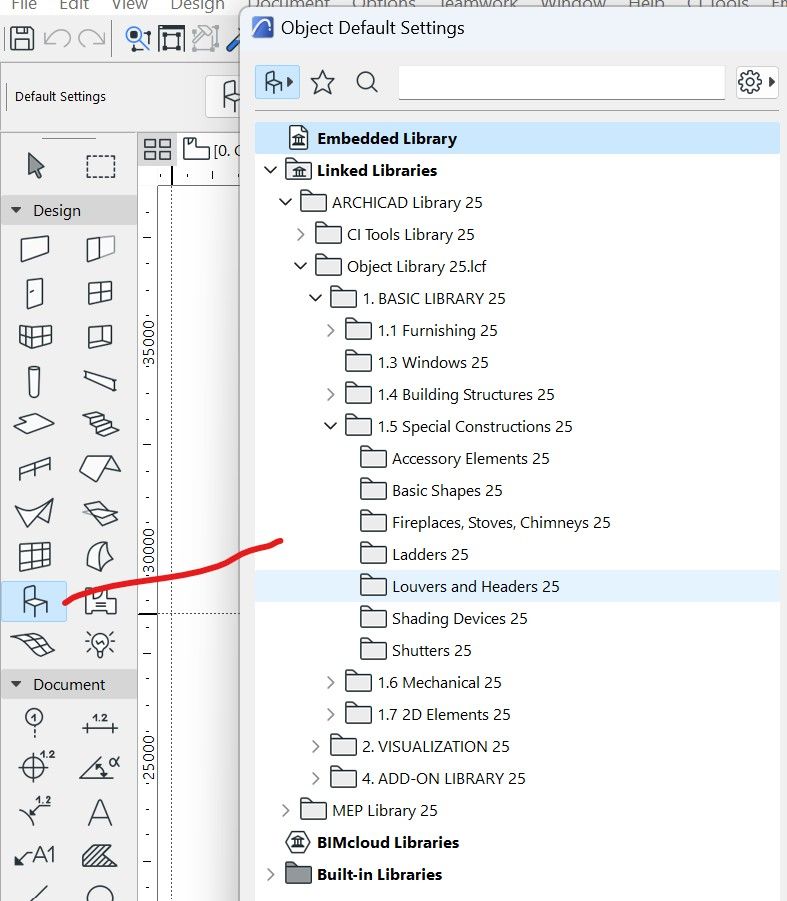
Task: Select Basic Shapes 25 folder
Action: (431, 491)
